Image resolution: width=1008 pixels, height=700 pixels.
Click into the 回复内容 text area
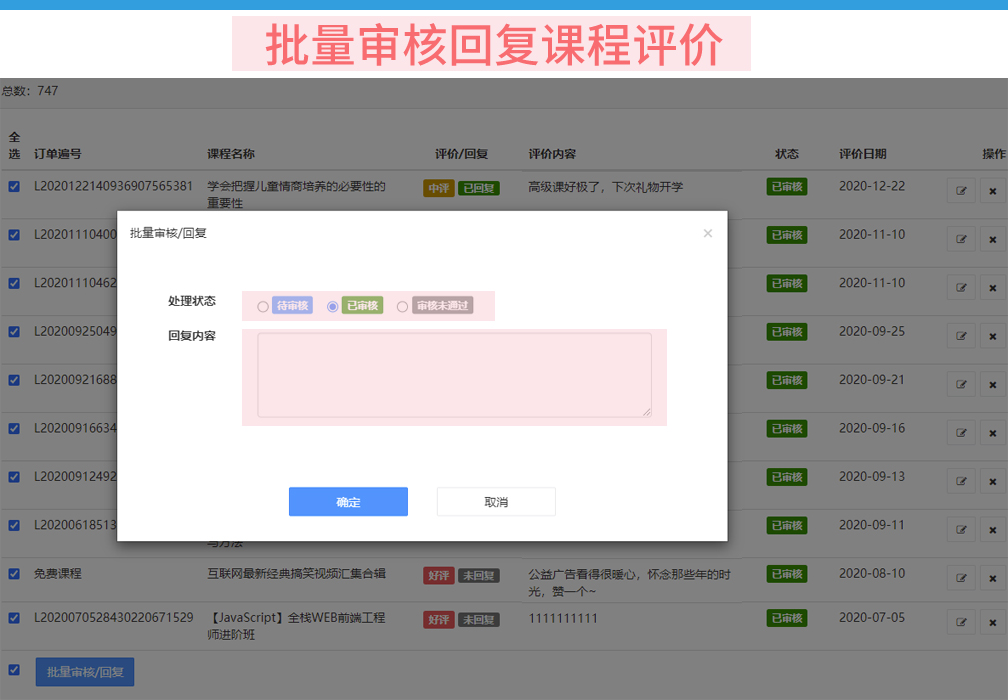(454, 375)
